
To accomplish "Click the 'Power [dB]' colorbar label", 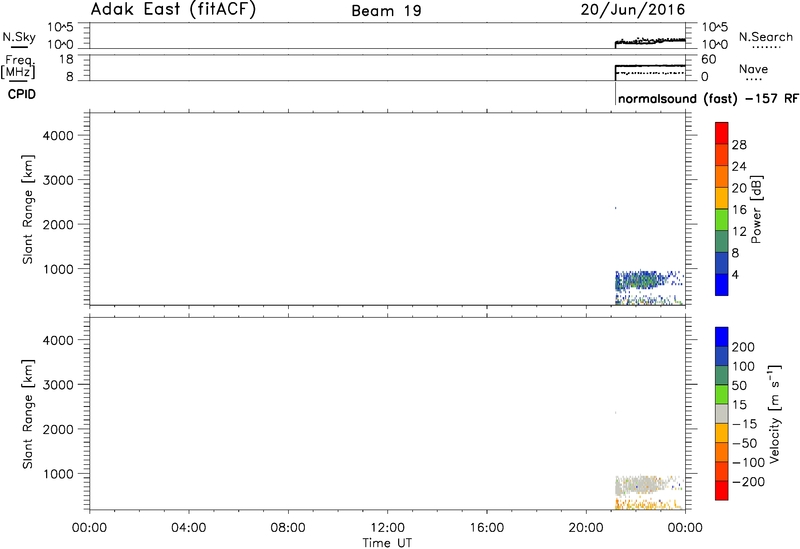I will pyautogui.click(x=757, y=209).
